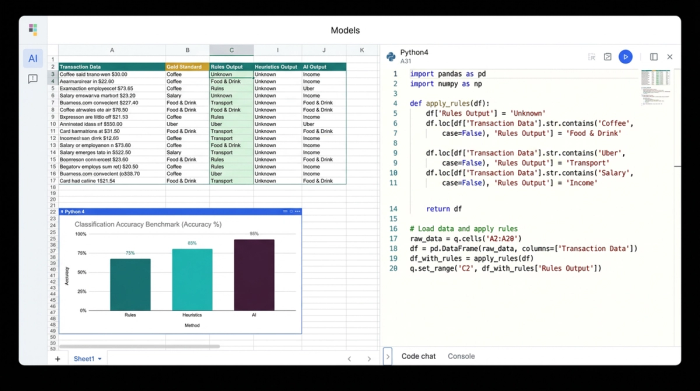Select cell 'Anninetad idass of $550.00'
The height and width of the screenshot is (391, 700).
tap(112, 124)
